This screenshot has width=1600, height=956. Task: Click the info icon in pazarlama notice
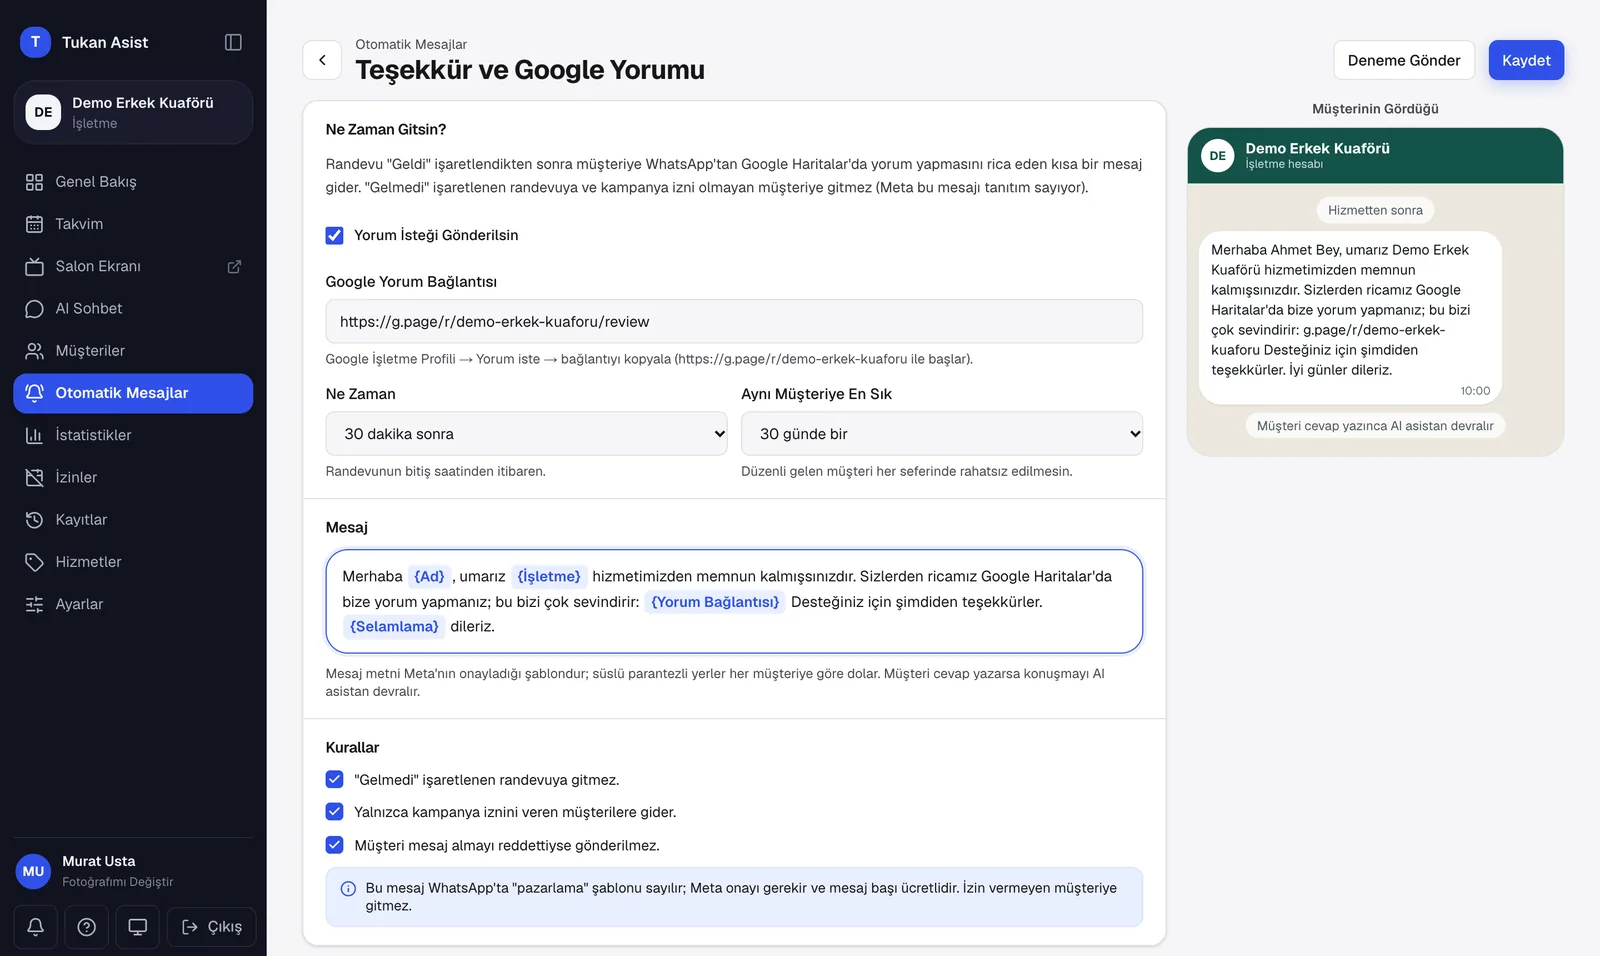click(x=348, y=888)
